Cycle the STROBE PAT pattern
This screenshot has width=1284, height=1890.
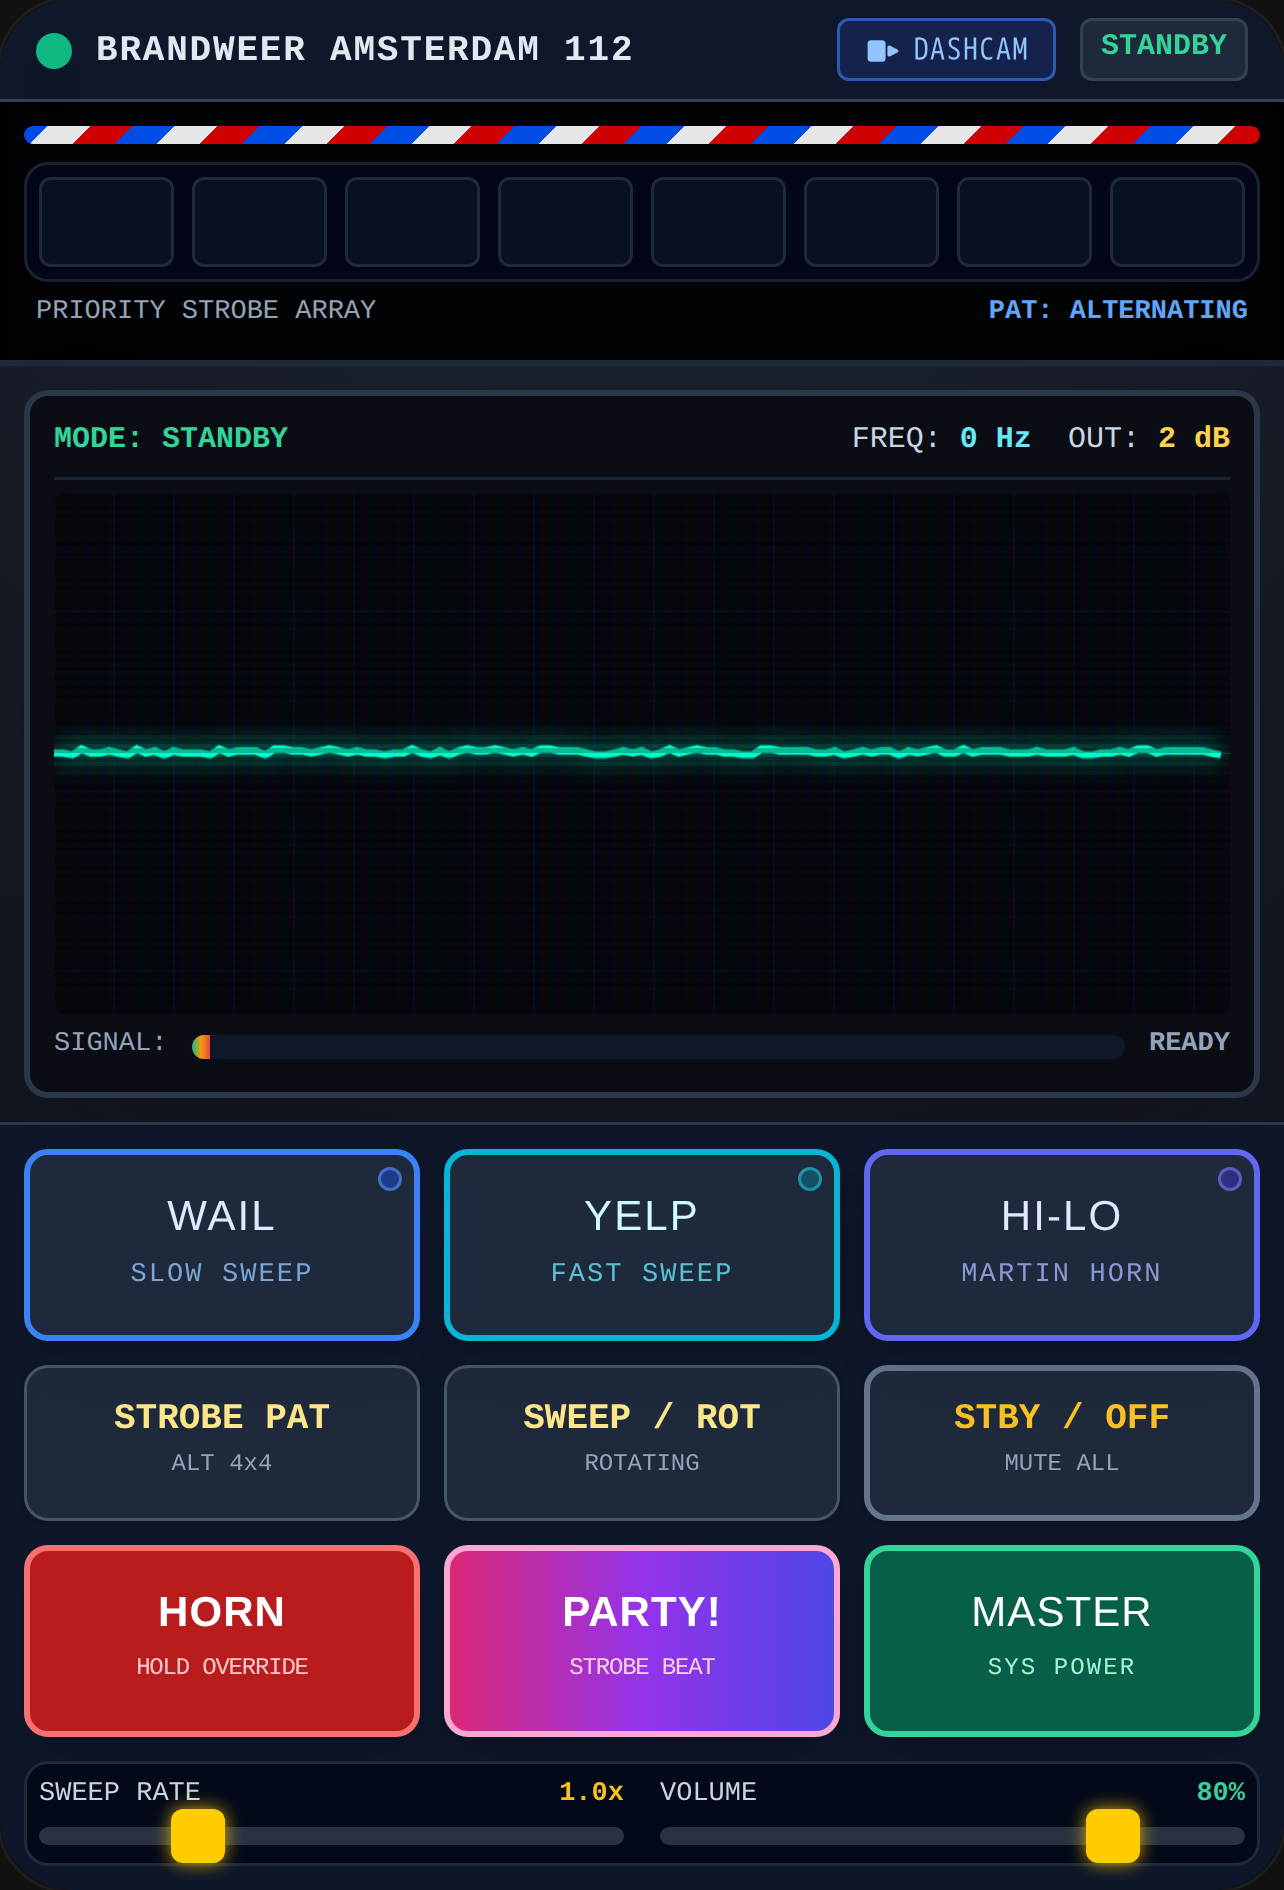(x=222, y=1443)
